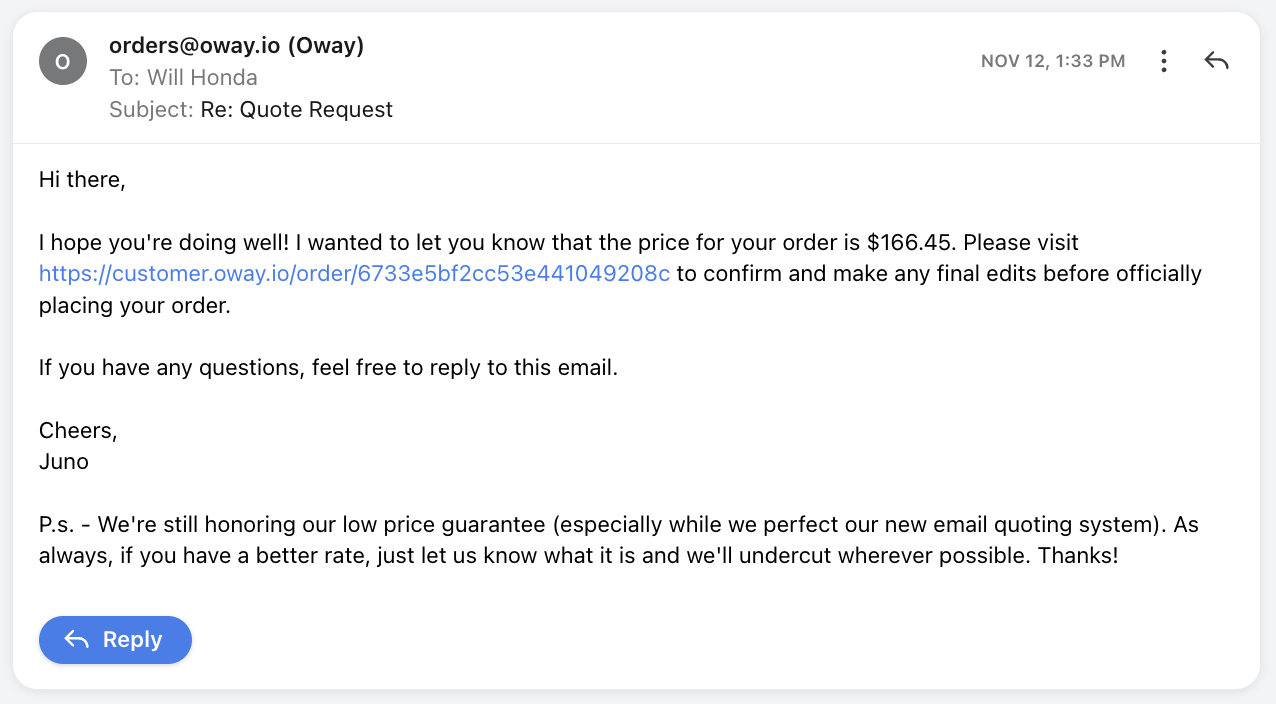Click the arrow icon inside Reply button

pyautogui.click(x=77, y=640)
